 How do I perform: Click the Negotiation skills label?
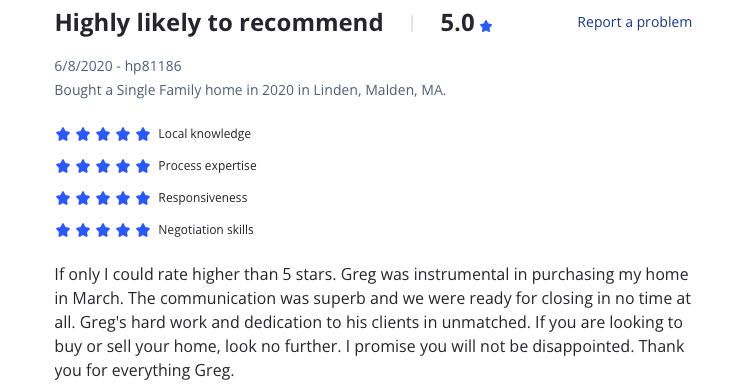pos(206,230)
